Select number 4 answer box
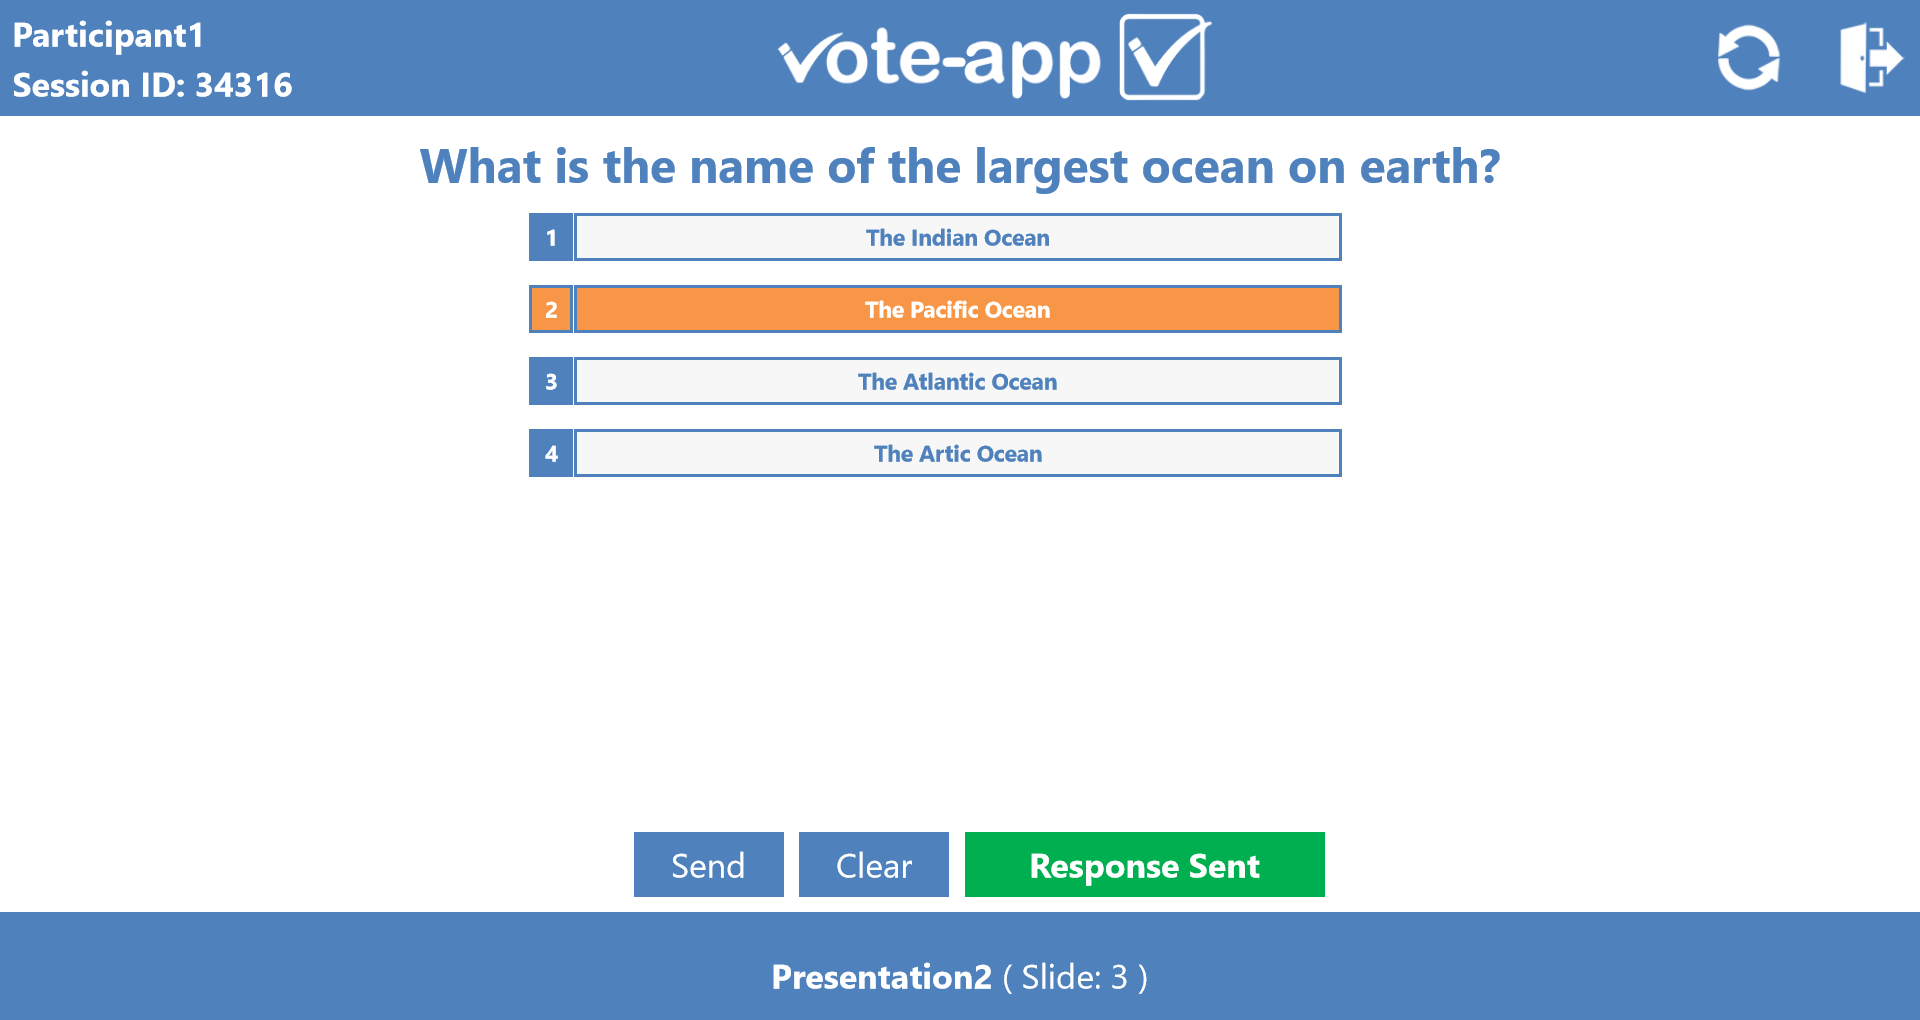 click(x=551, y=454)
